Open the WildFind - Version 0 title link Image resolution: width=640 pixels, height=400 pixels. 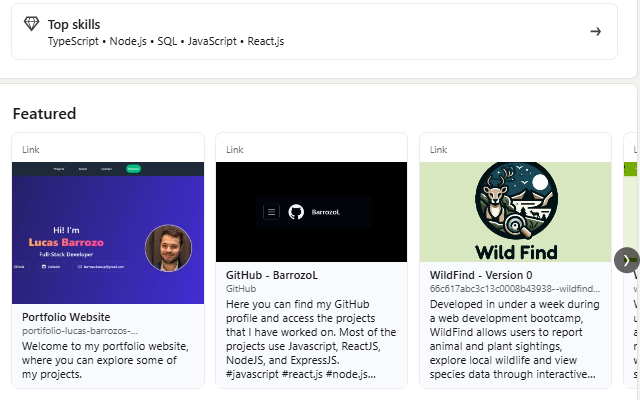click(x=480, y=273)
